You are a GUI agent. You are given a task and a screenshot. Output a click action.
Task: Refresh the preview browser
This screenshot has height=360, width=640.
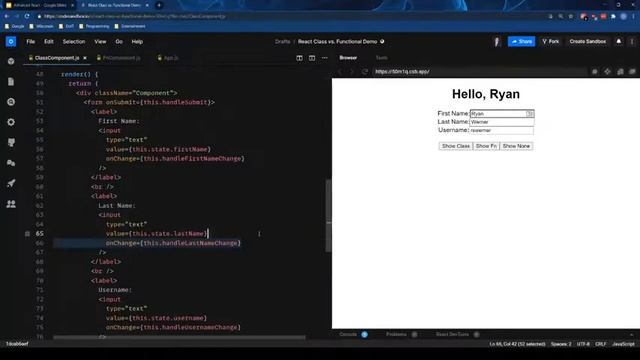click(x=364, y=71)
